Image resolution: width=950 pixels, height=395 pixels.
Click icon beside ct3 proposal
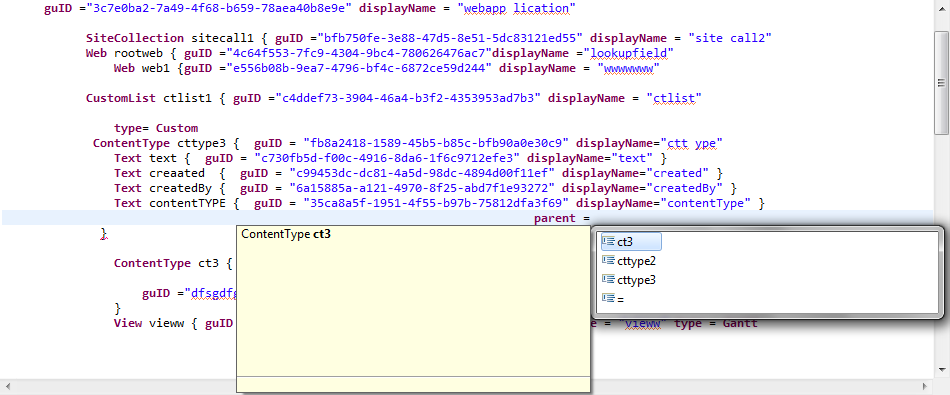point(608,241)
